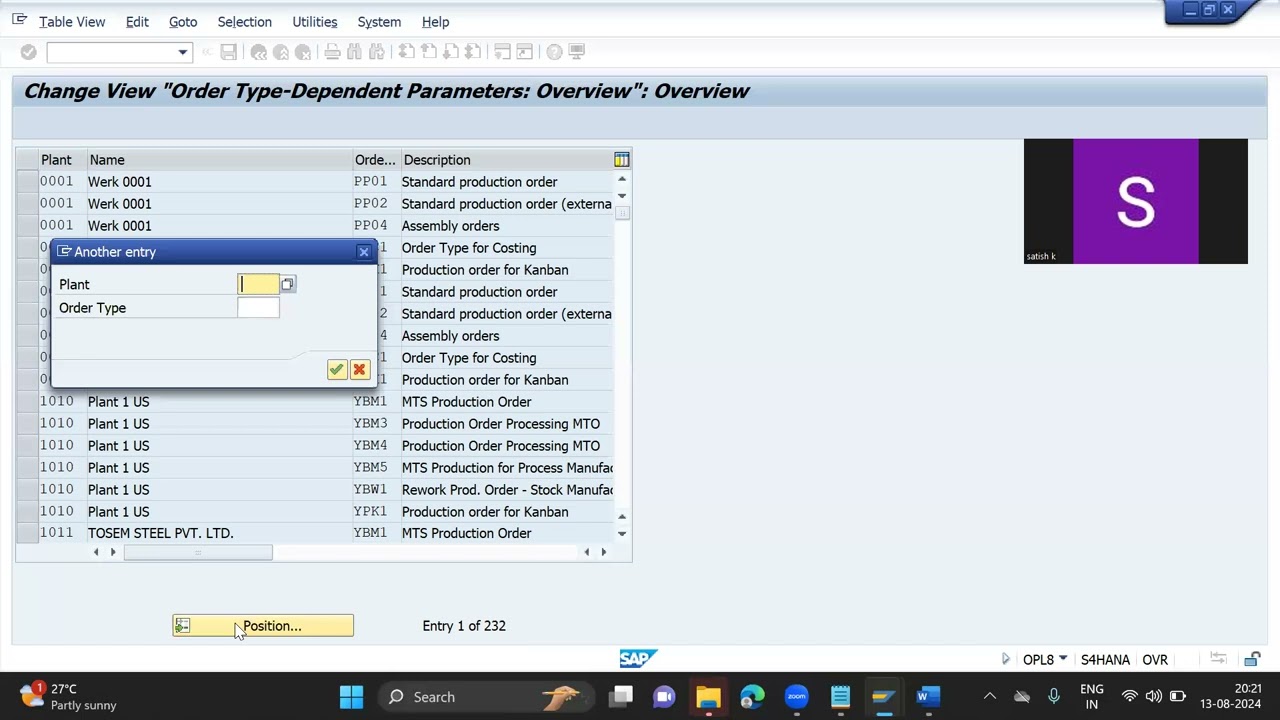Select row YBM3 Production Order Processing MTO

(x=26, y=424)
